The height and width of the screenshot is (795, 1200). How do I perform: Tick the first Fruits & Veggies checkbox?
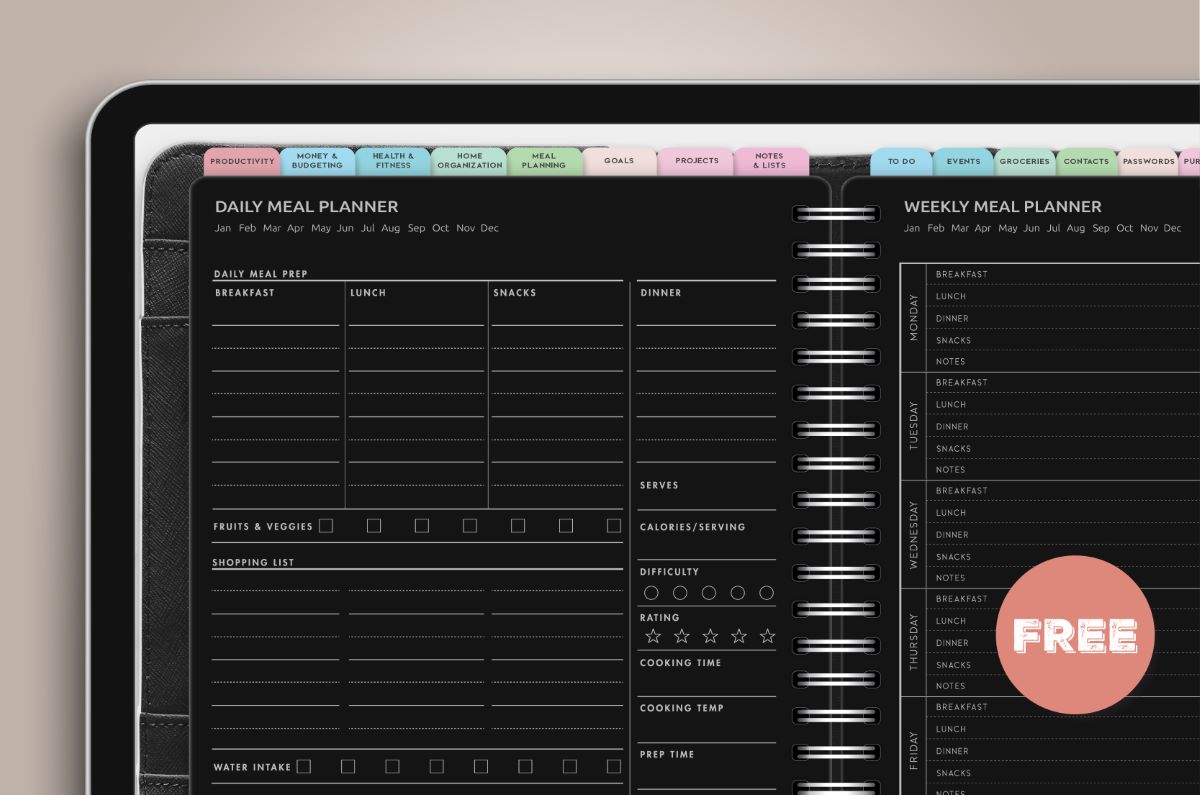point(326,526)
